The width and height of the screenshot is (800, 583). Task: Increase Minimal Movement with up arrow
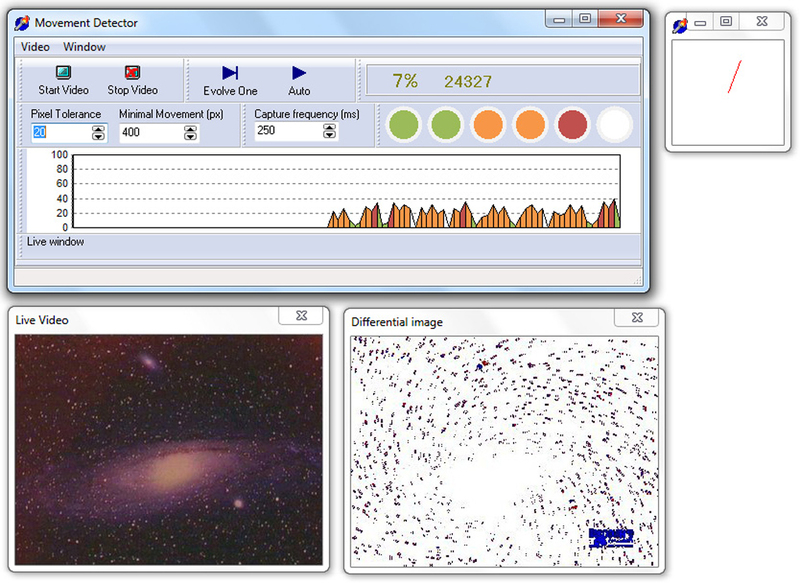point(190,129)
